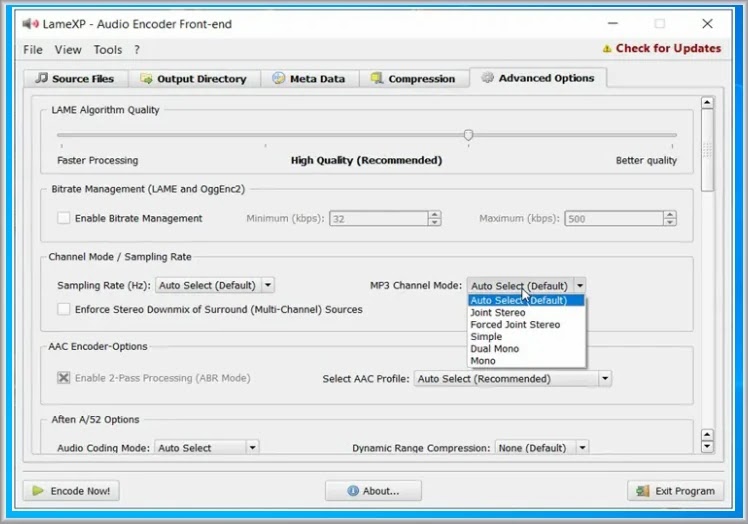The height and width of the screenshot is (524, 748).
Task: Choose Mono channel mode
Action: click(x=526, y=361)
